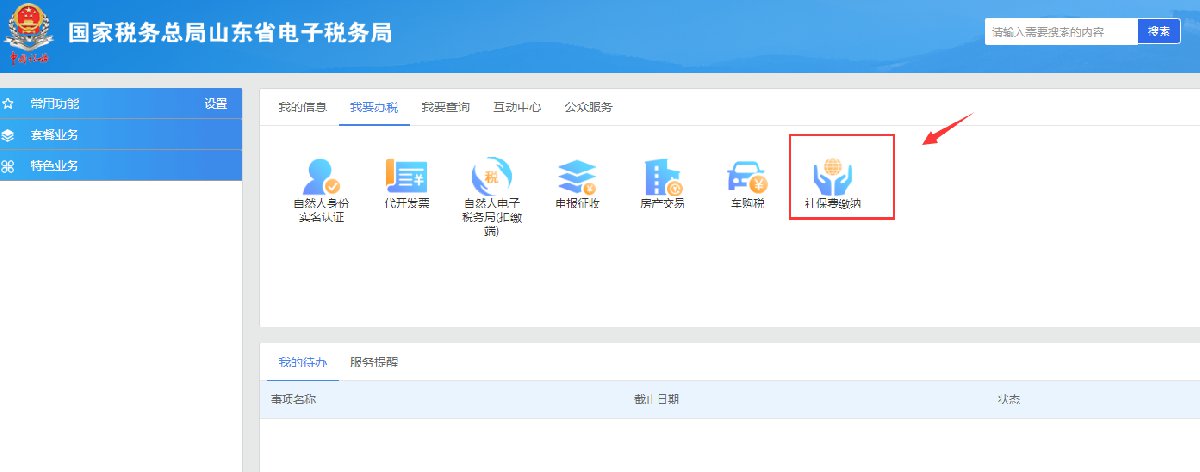
Task: Open 常用功能 sidebar section
Action: point(121,104)
